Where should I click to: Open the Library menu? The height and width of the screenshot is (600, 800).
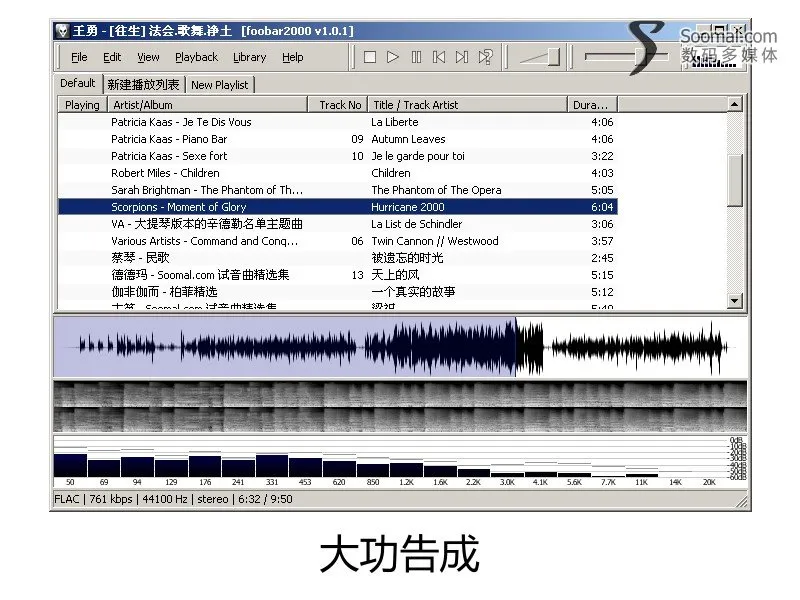pos(249,57)
